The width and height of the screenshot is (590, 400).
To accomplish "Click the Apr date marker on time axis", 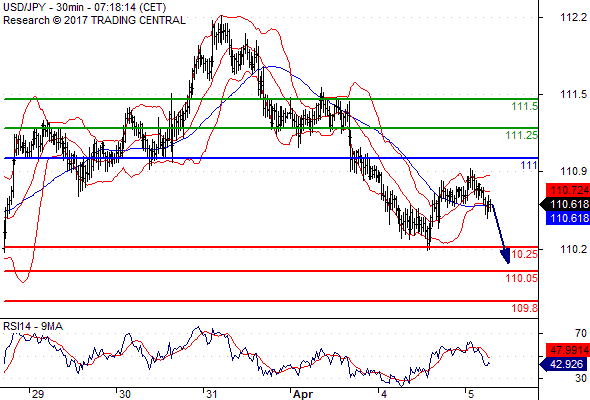I will (302, 394).
